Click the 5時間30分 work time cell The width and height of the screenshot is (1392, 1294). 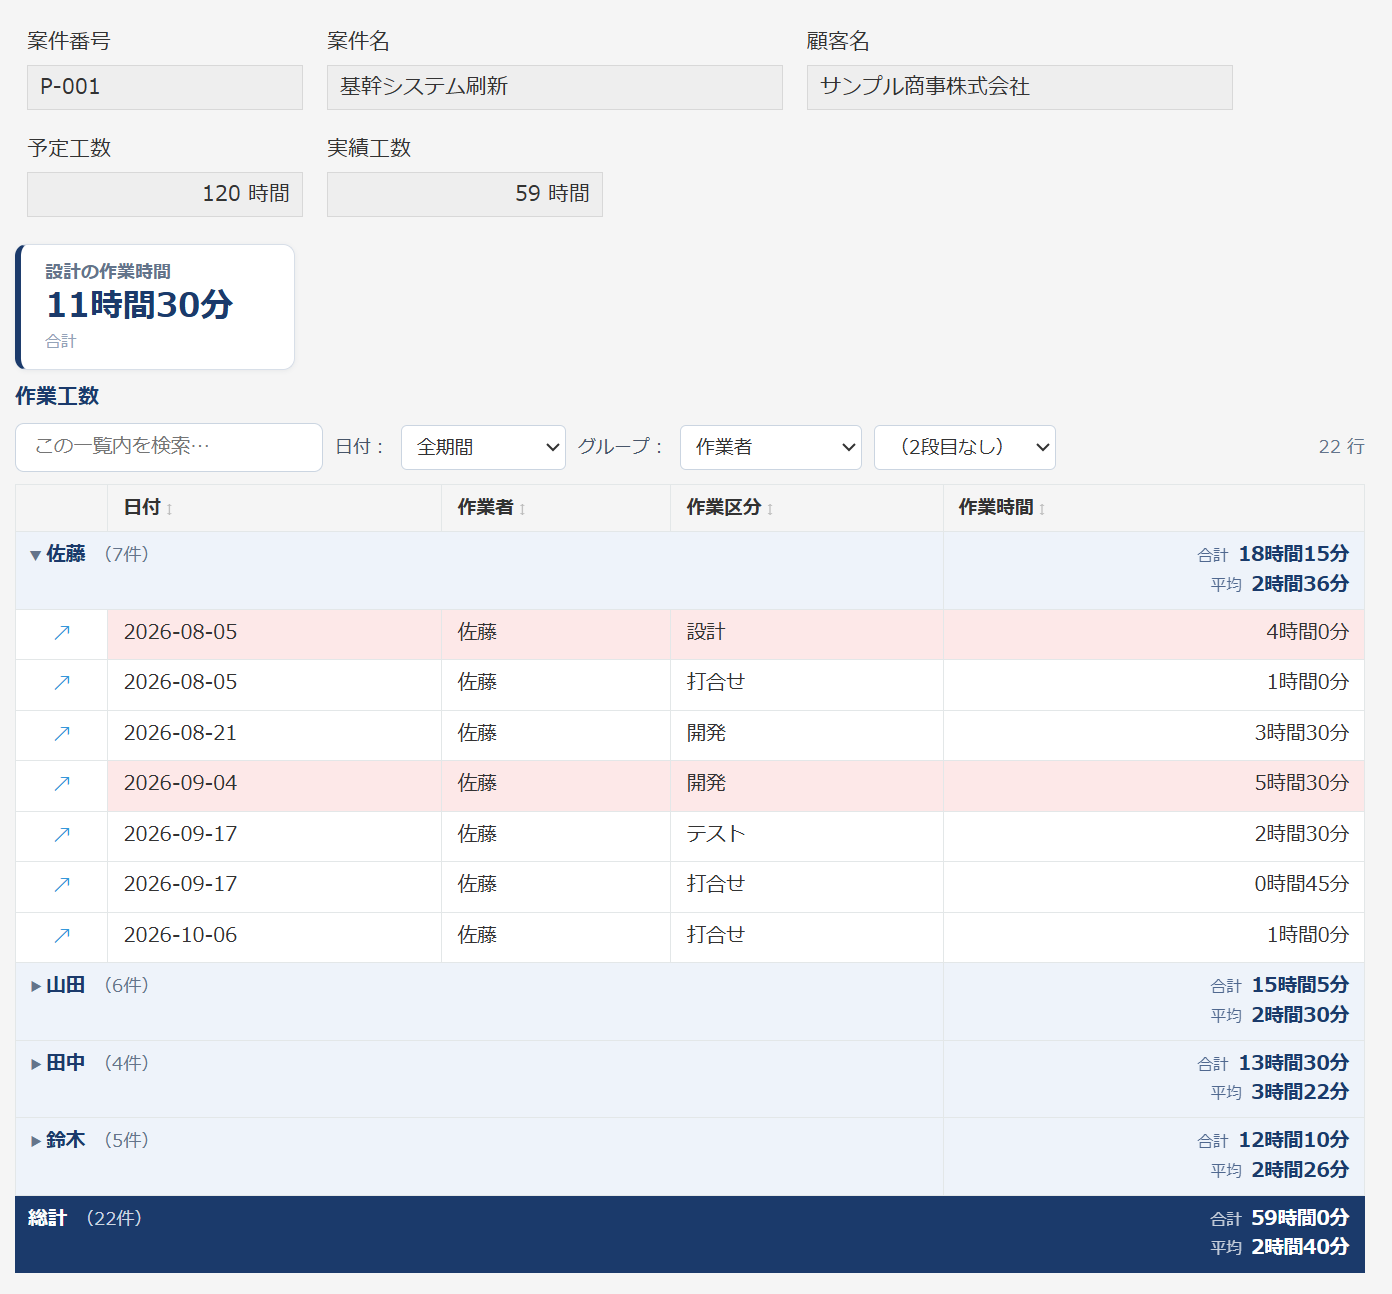click(x=1154, y=785)
